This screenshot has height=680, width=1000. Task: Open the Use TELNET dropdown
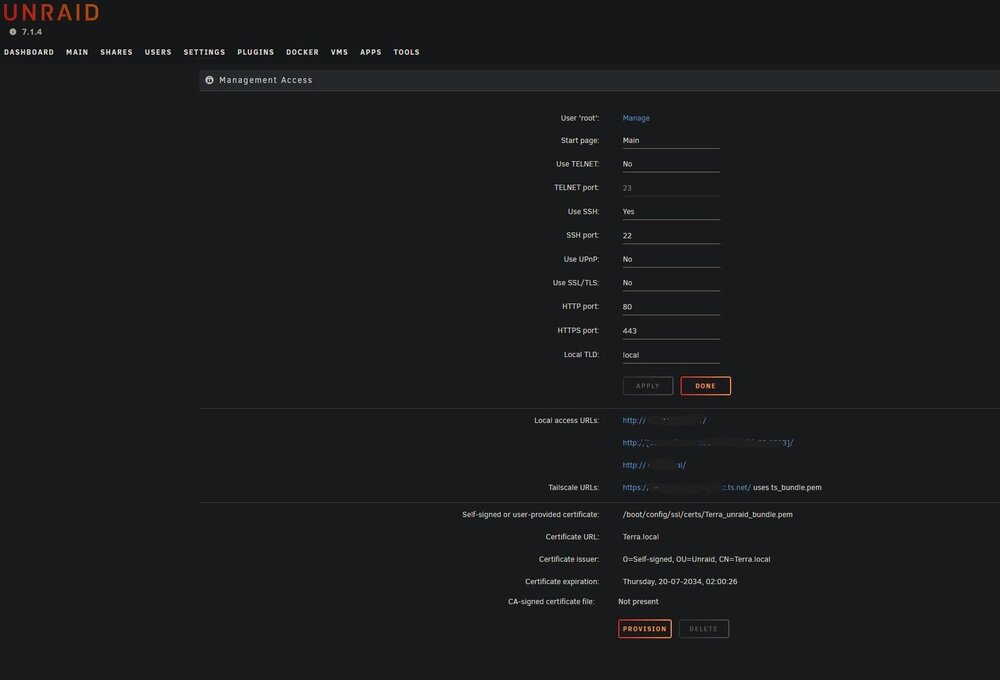[671, 165]
